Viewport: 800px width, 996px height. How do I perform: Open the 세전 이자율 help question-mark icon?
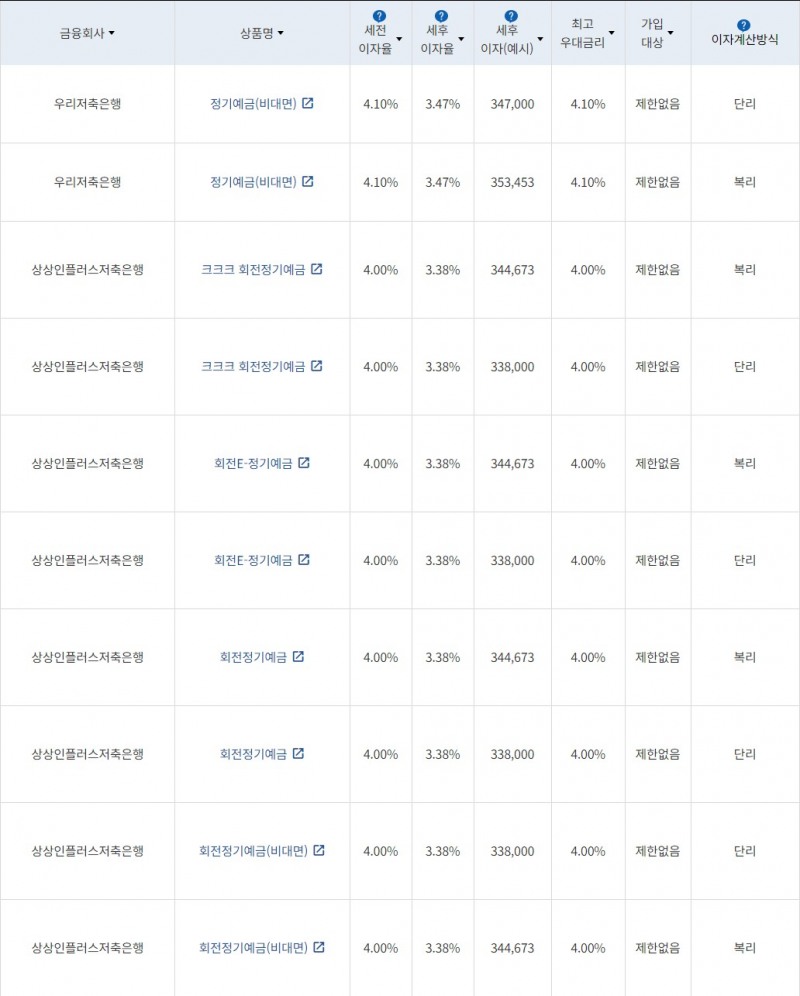click(379, 16)
